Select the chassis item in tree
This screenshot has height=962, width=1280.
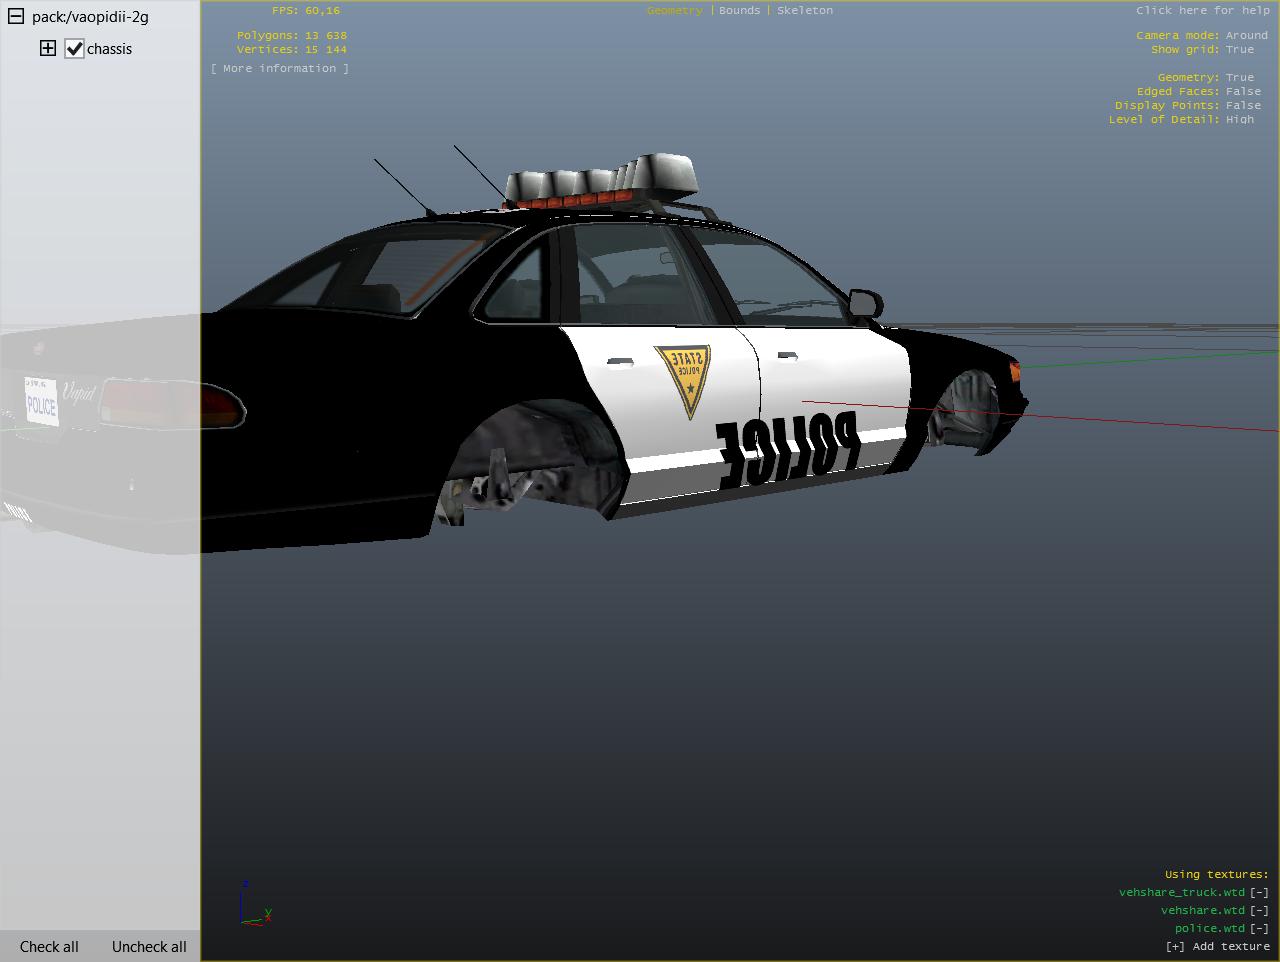tap(109, 49)
